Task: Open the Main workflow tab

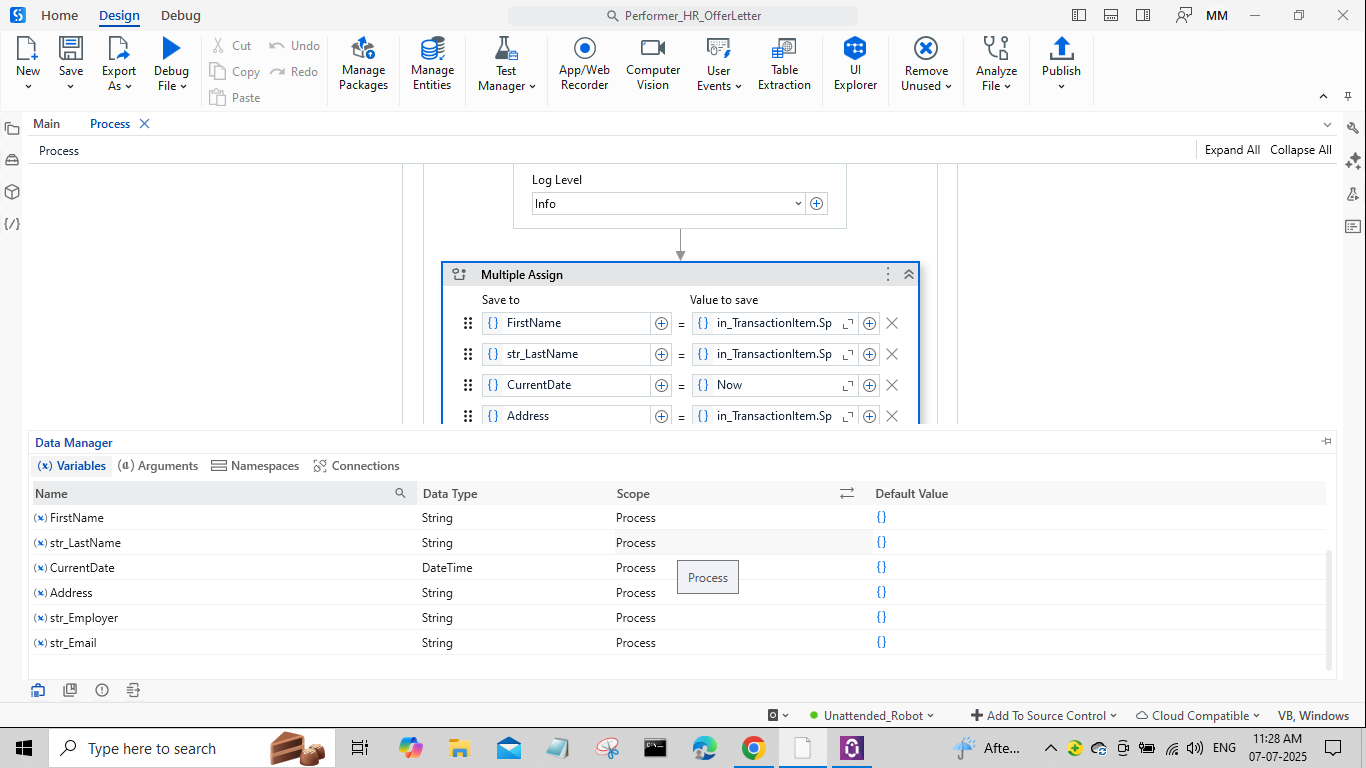Action: coord(46,124)
